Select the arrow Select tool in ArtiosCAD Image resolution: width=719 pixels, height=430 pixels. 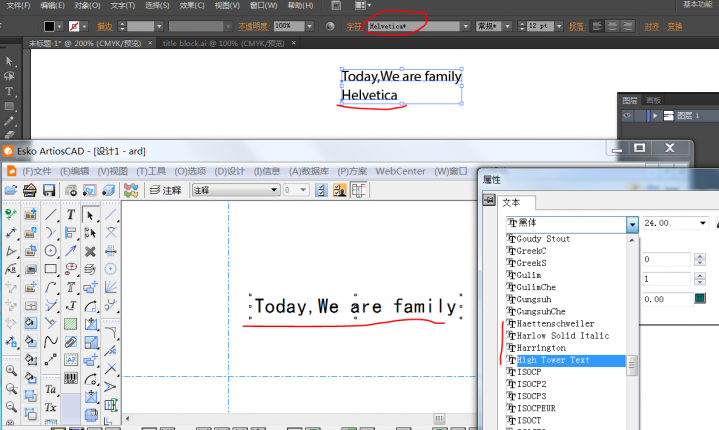90,214
